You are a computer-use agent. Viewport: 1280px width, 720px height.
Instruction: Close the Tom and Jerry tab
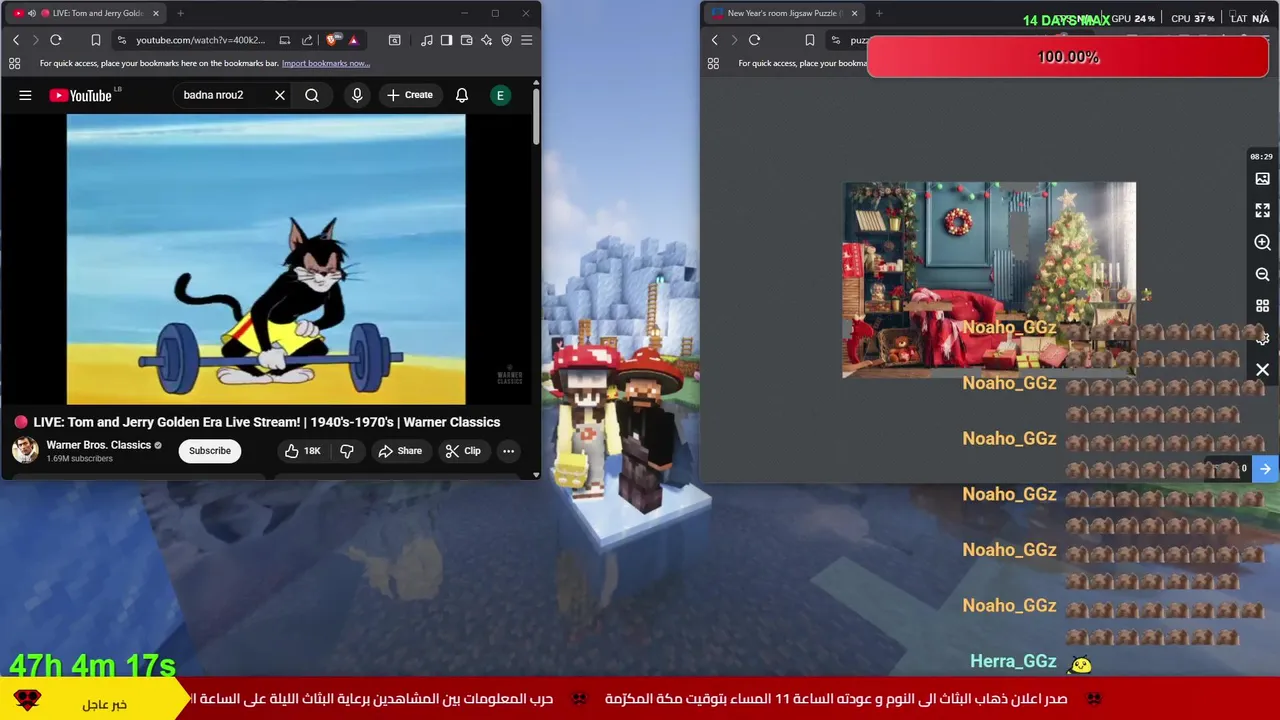pyautogui.click(x=155, y=13)
